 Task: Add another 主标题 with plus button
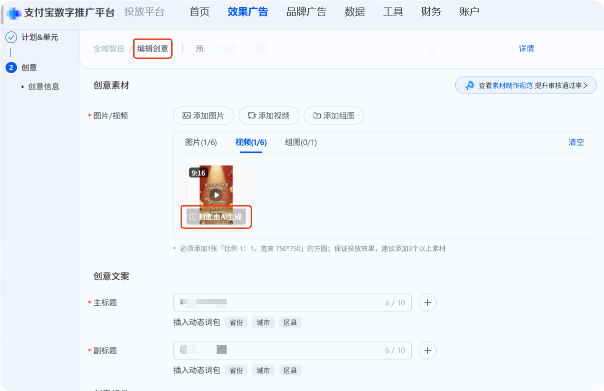pos(427,303)
